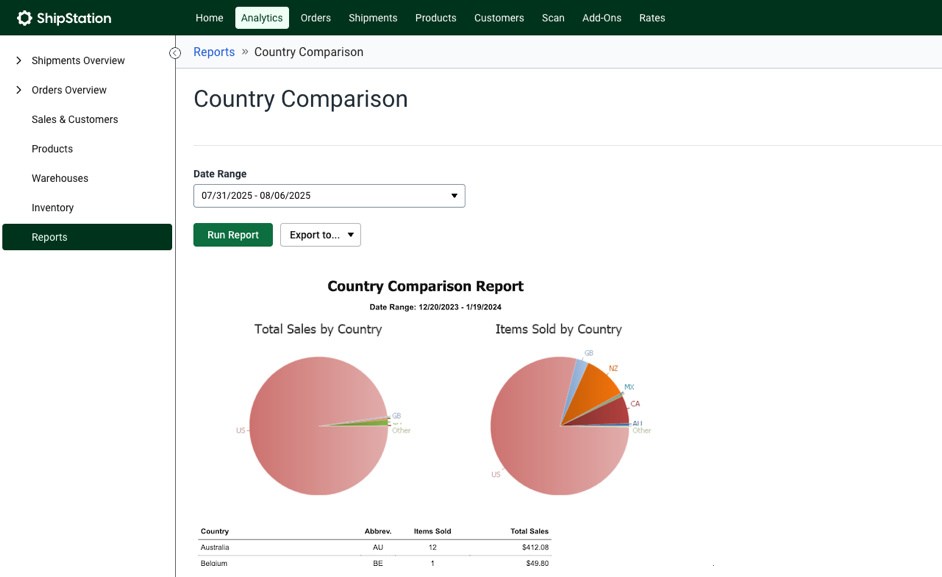Expand the Shipments Overview section chevron
Screen dimensions: 942x577
point(17,60)
